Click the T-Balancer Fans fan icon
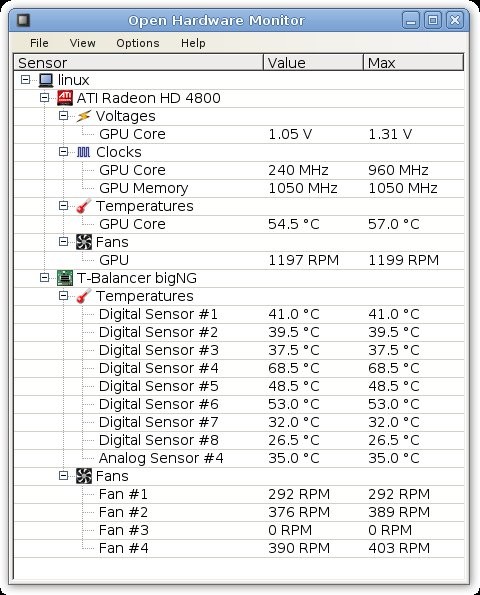The image size is (480, 595). click(x=84, y=476)
